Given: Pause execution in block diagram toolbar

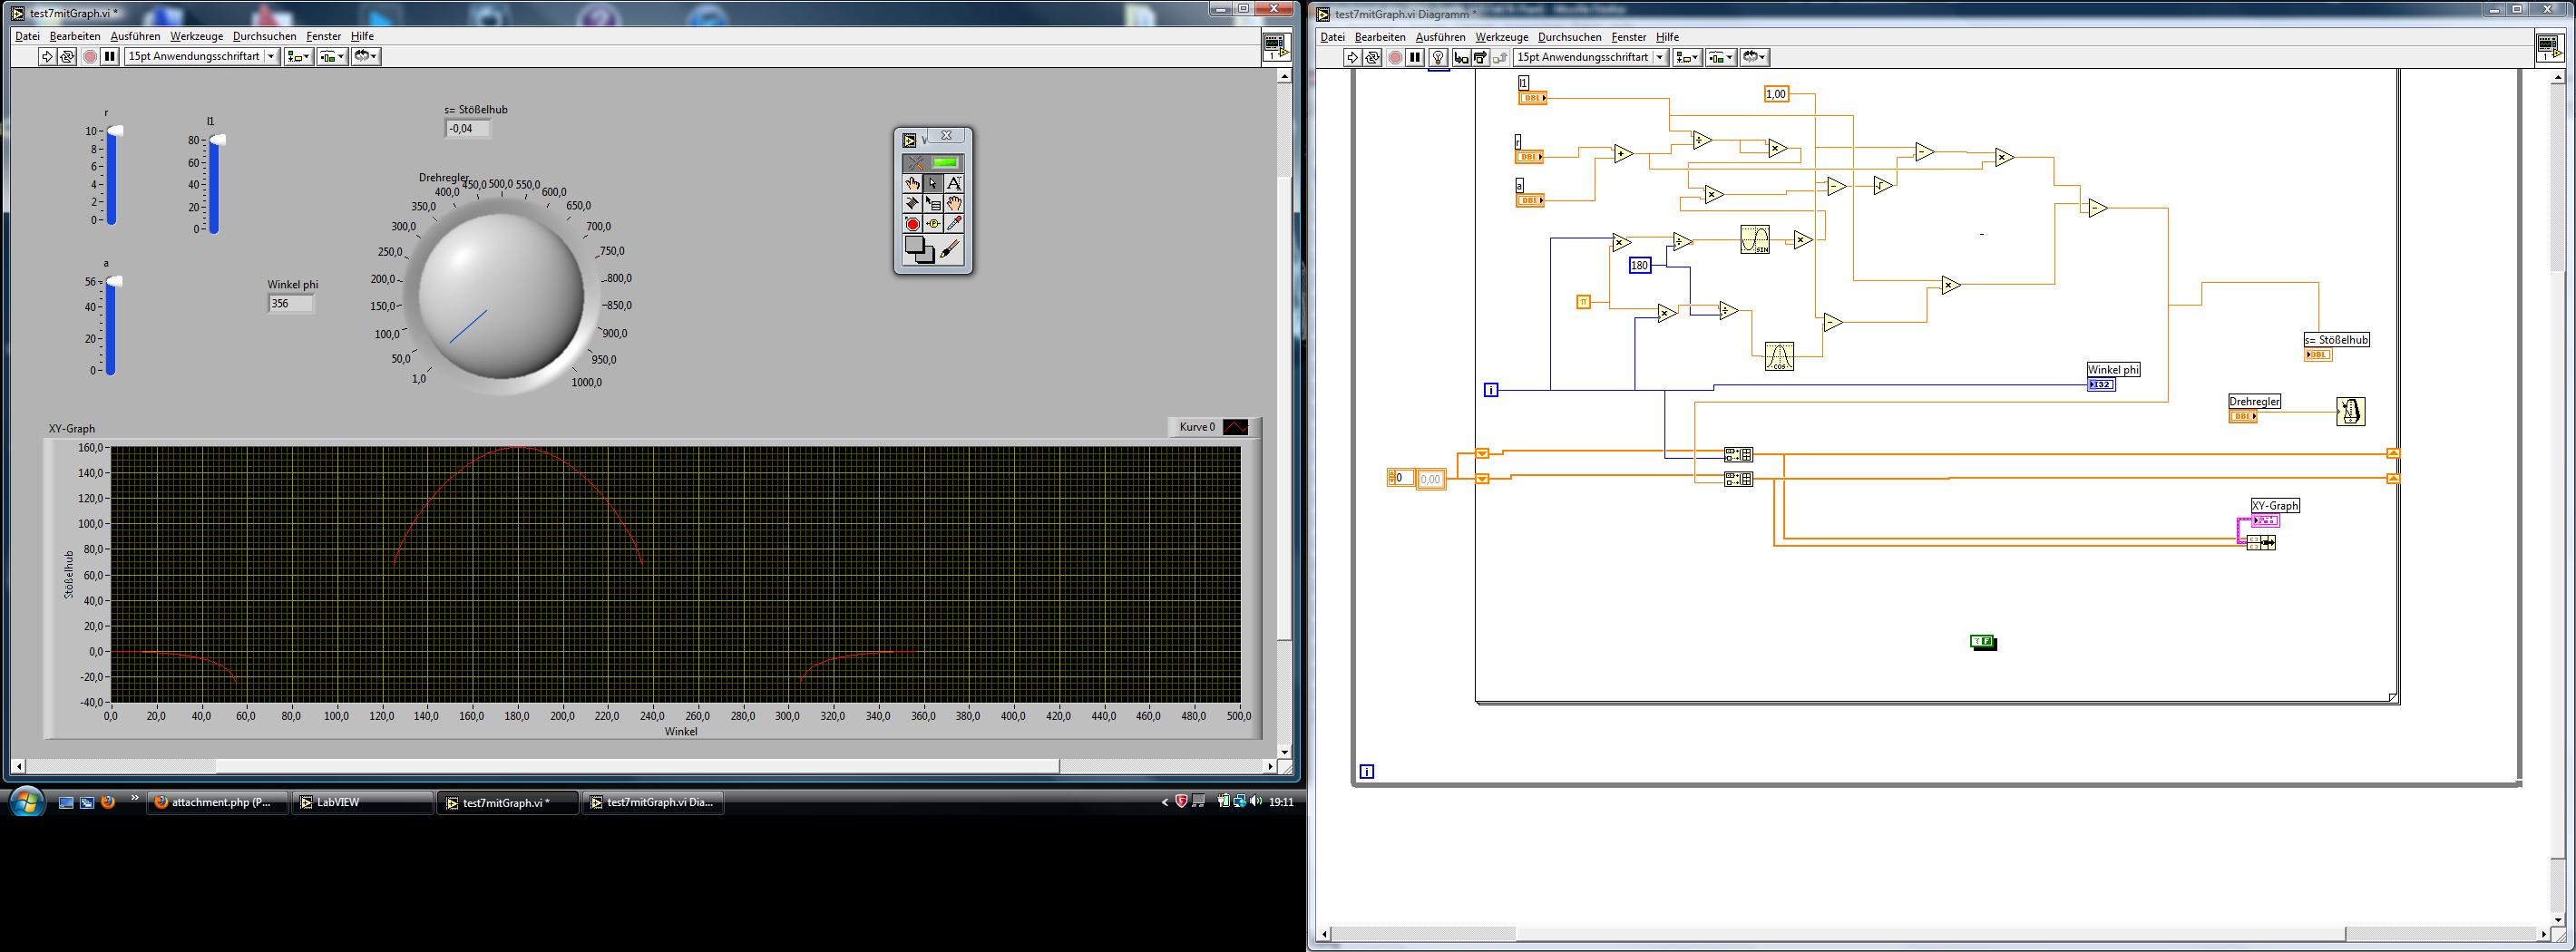Looking at the screenshot, I should coord(1415,58).
